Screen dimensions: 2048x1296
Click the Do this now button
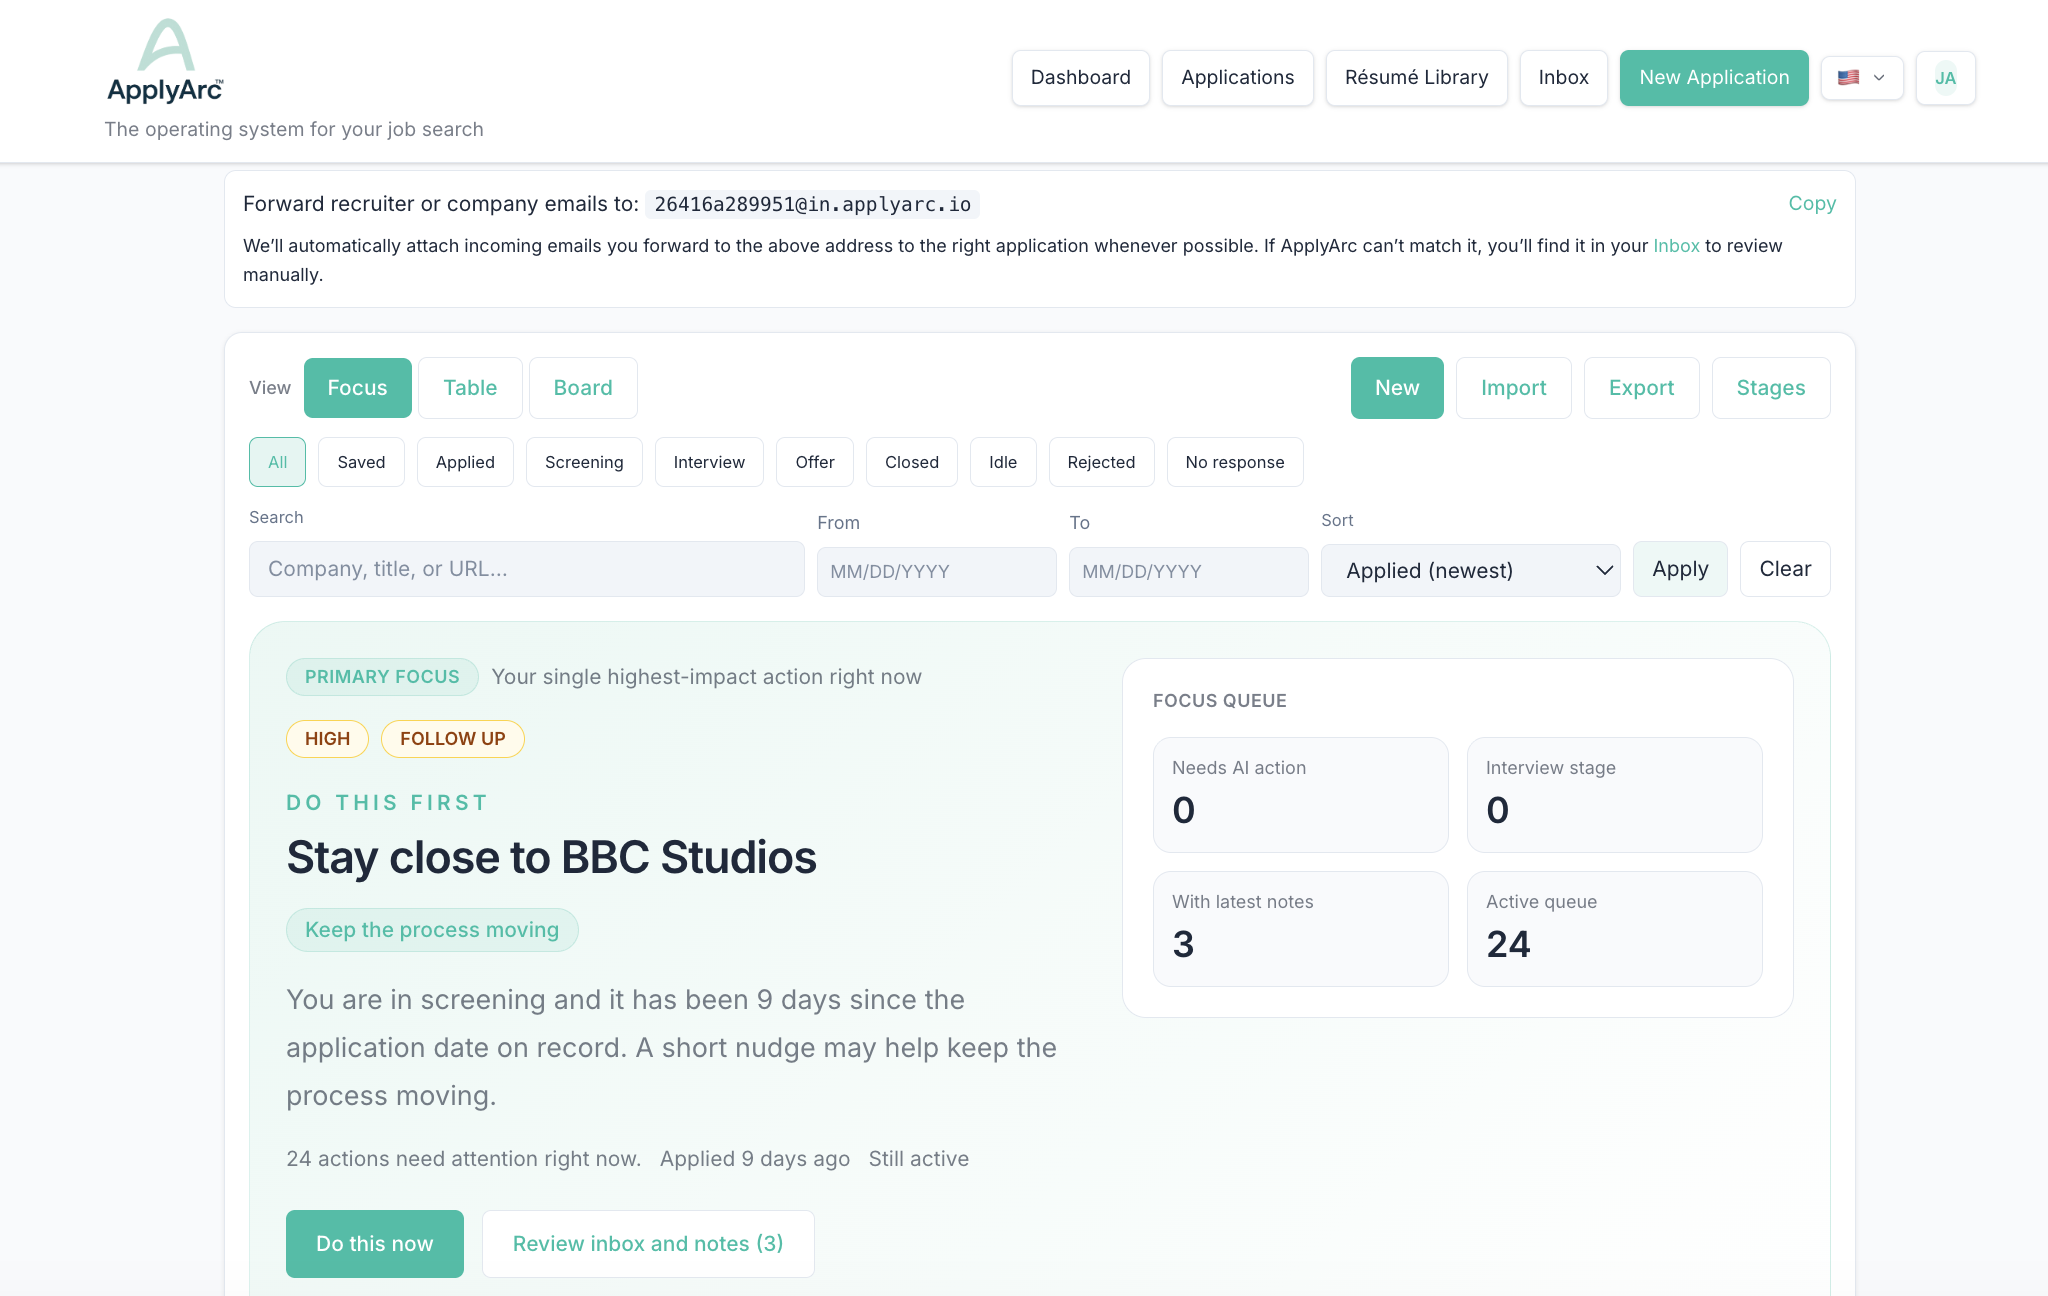click(x=375, y=1244)
